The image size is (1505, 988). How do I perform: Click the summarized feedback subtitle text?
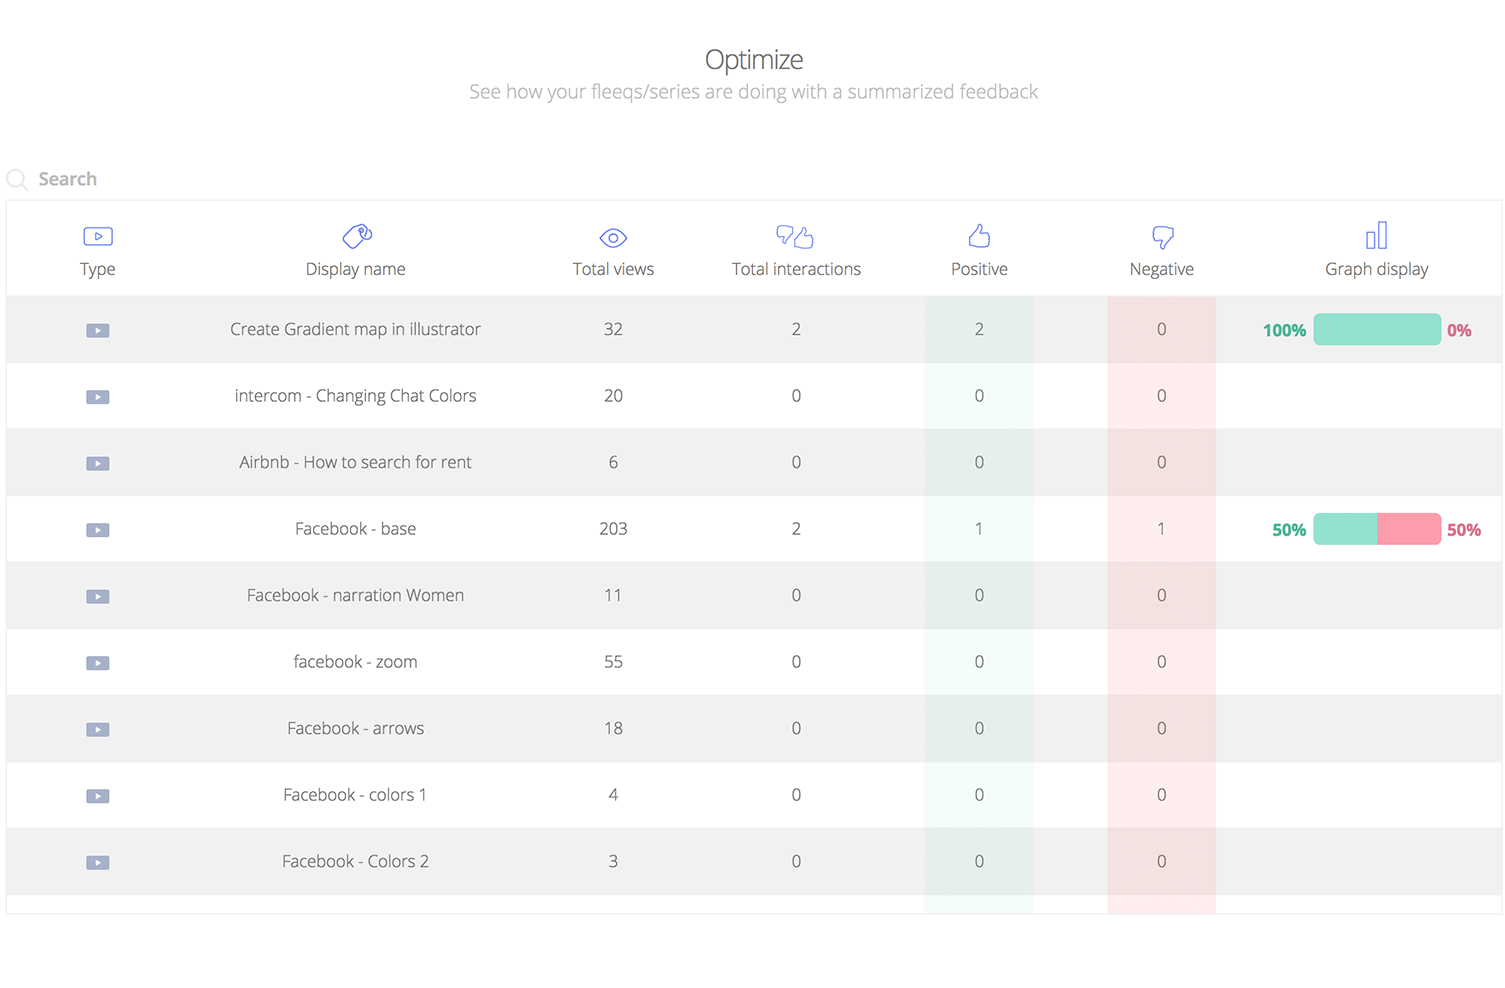tap(754, 92)
